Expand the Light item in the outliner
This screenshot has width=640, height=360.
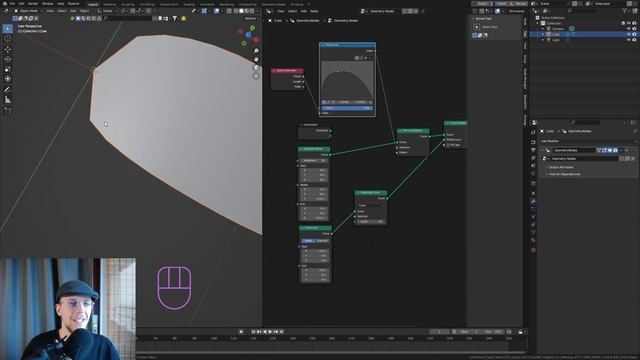tap(543, 40)
